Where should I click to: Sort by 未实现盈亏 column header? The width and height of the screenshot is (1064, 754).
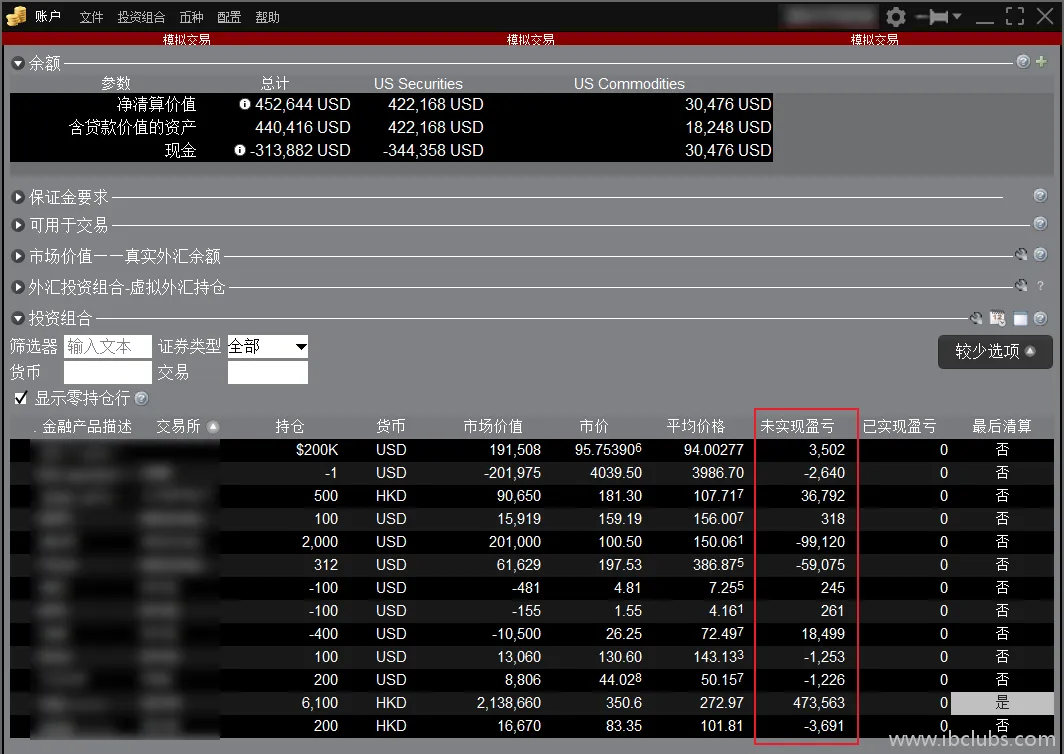click(797, 426)
